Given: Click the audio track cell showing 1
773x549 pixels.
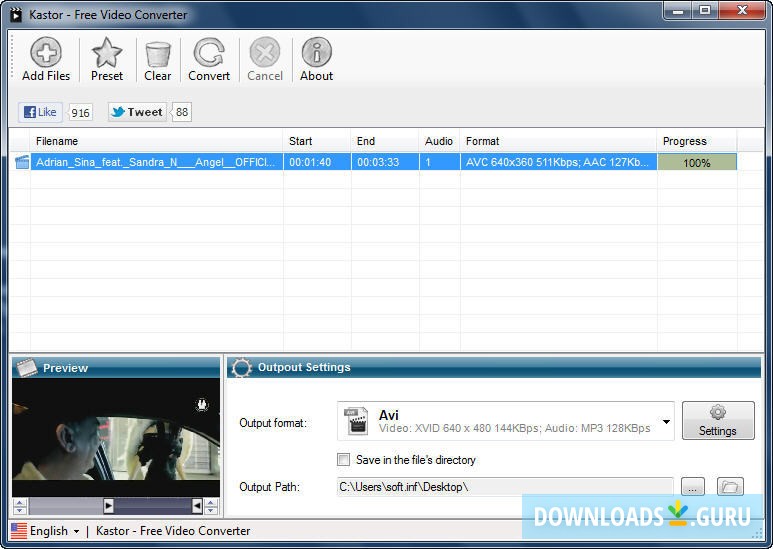Looking at the screenshot, I should (x=439, y=162).
